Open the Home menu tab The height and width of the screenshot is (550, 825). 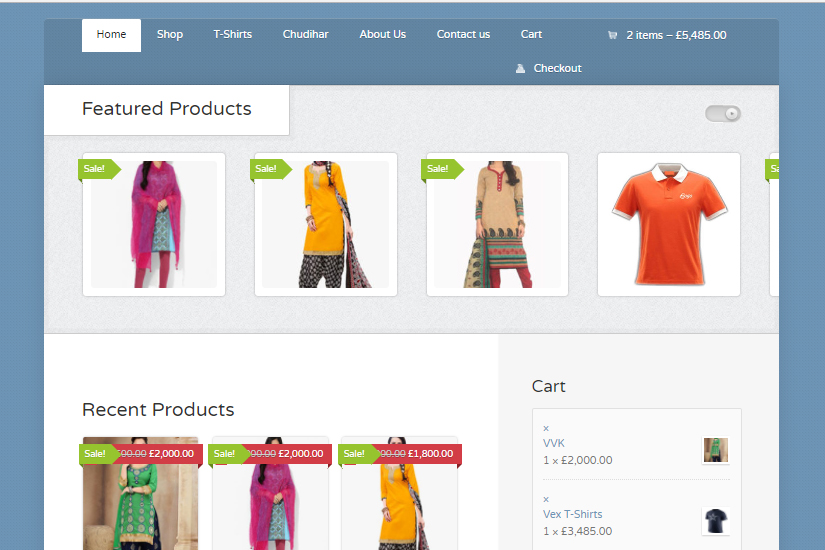111,35
